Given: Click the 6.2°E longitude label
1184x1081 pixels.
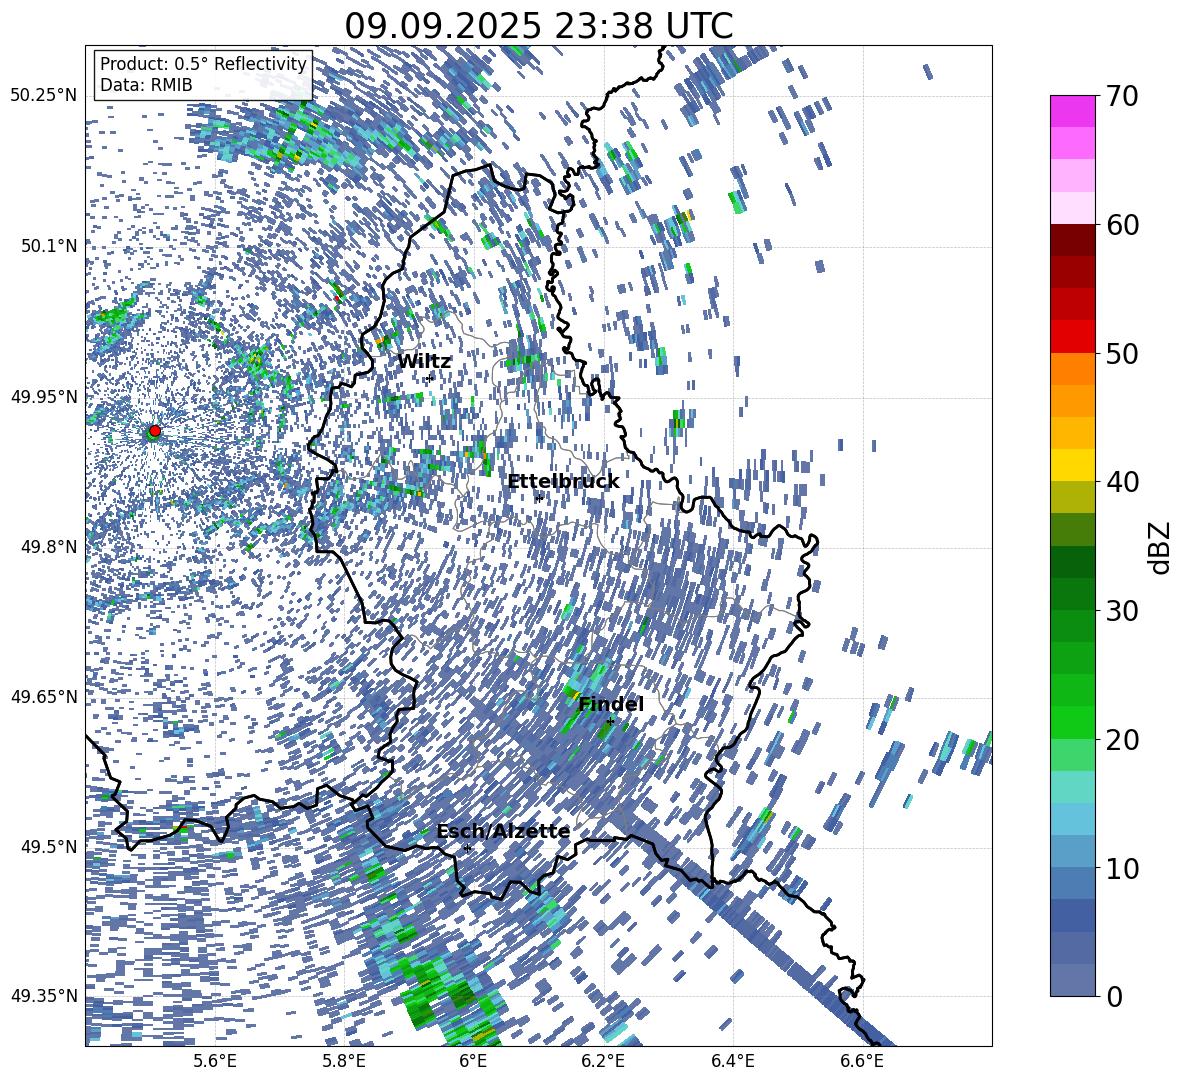Looking at the screenshot, I should tap(604, 1061).
